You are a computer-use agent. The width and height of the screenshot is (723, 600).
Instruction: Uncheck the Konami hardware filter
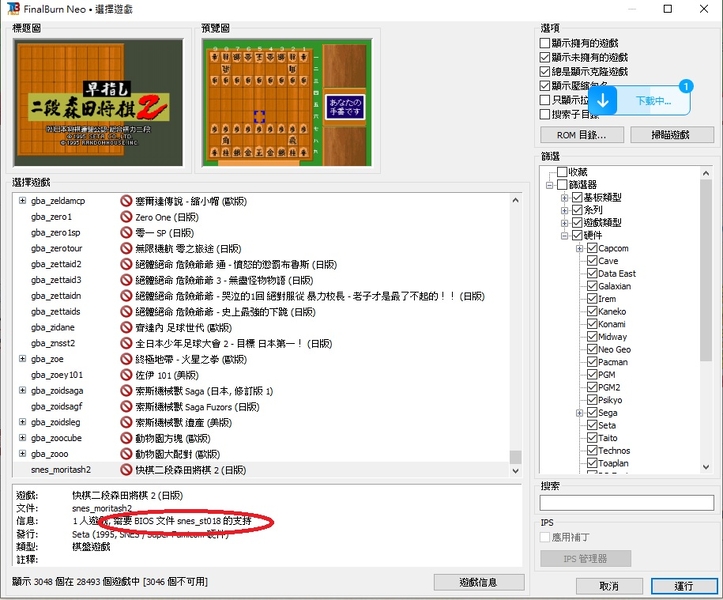click(592, 324)
